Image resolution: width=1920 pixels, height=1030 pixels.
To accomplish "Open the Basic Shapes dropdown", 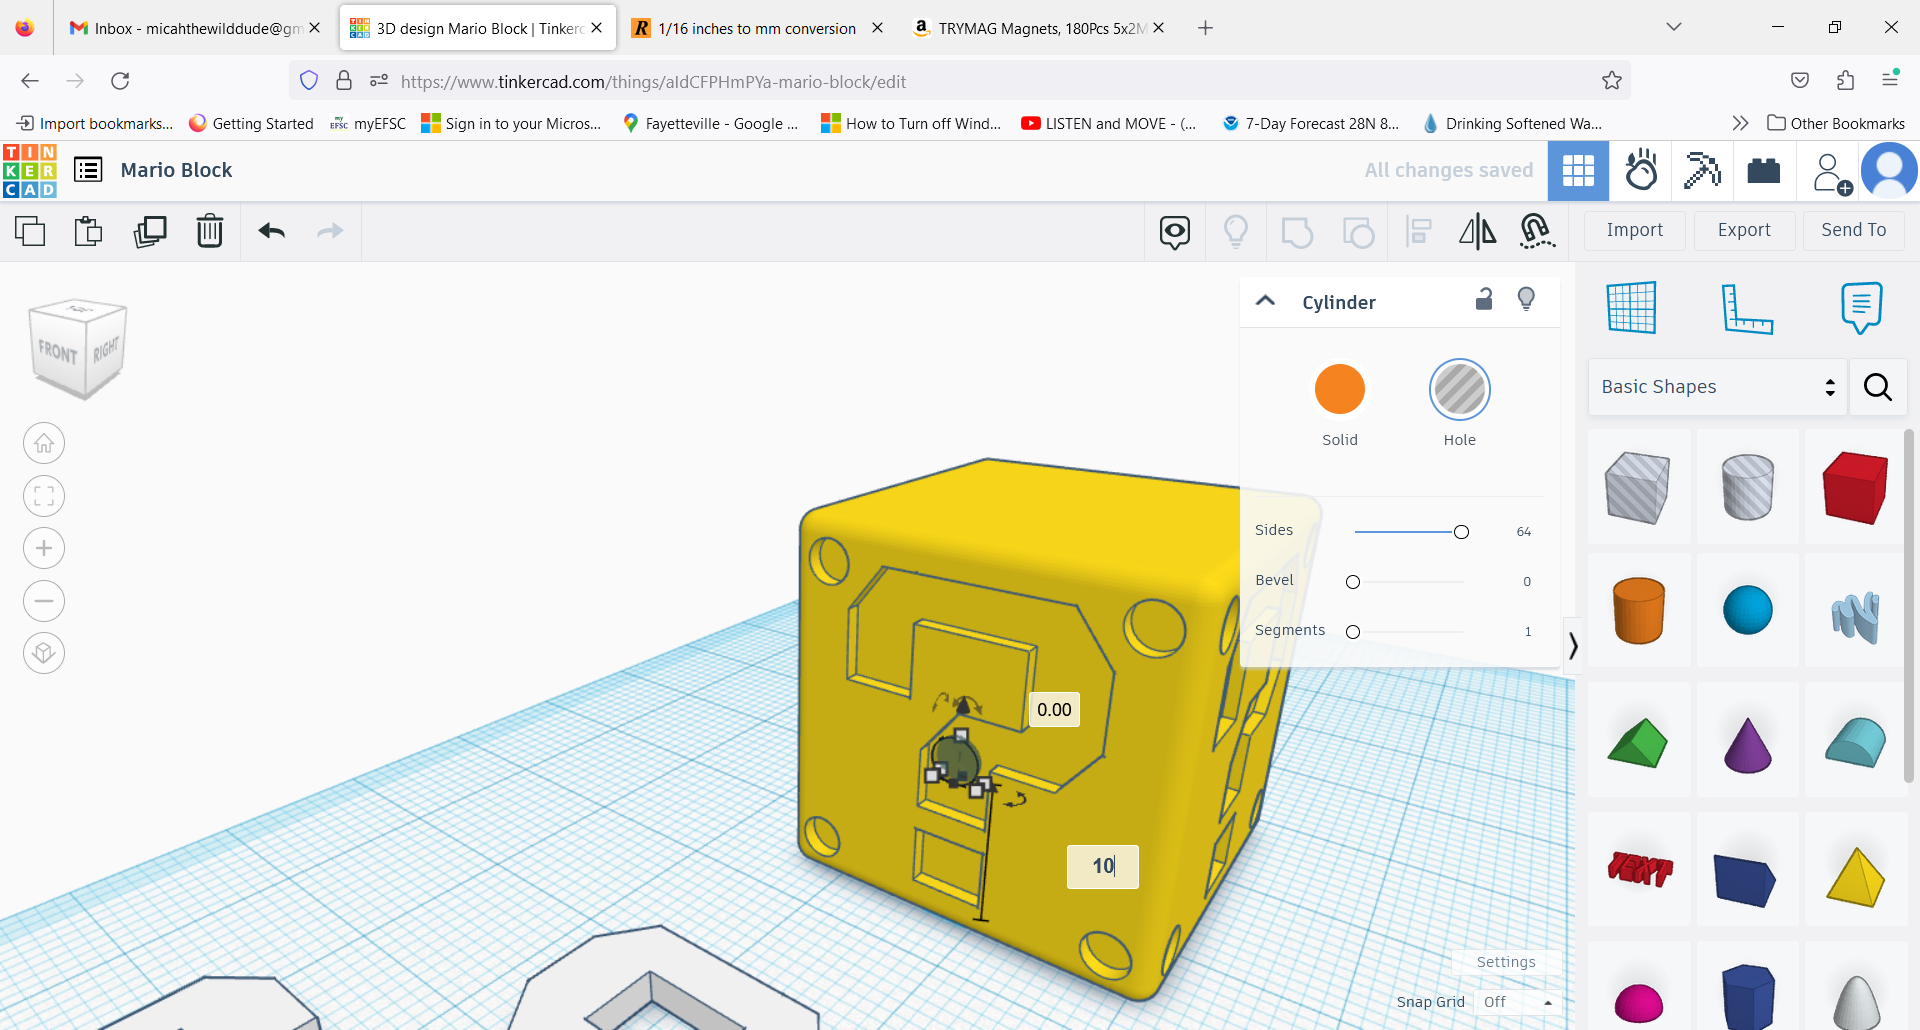I will [1715, 387].
